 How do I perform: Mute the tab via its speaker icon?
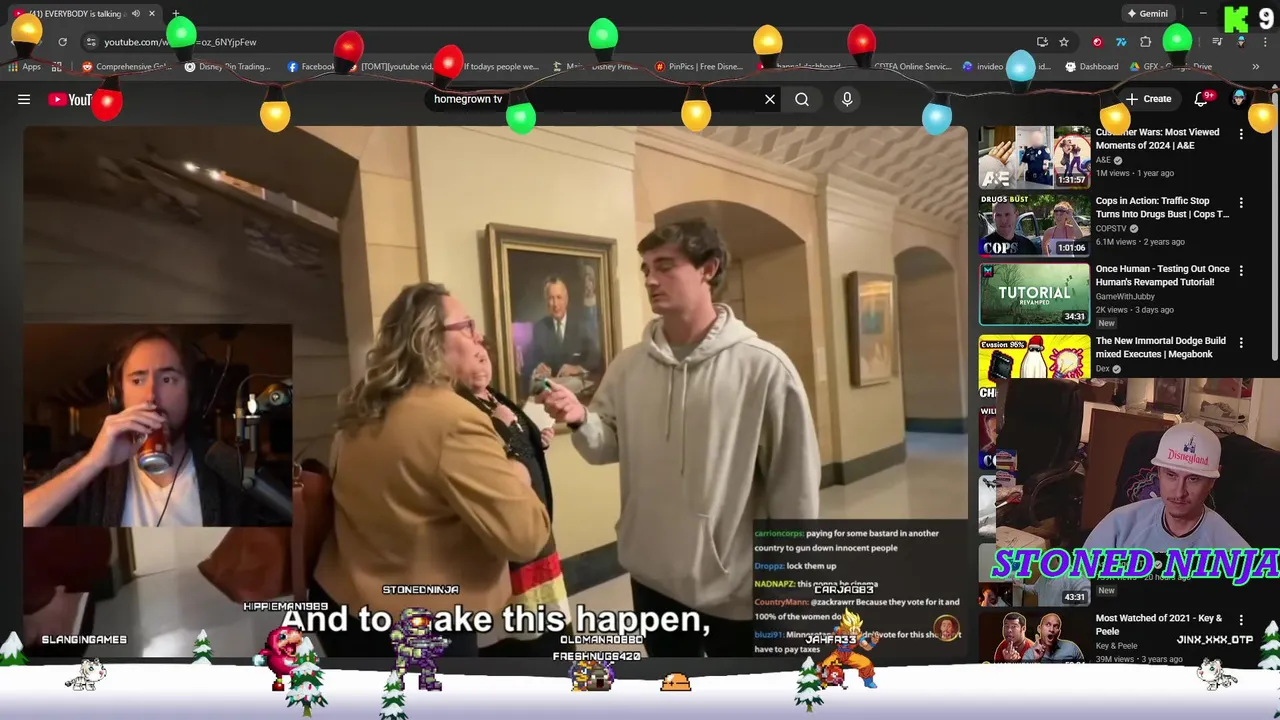click(x=135, y=14)
